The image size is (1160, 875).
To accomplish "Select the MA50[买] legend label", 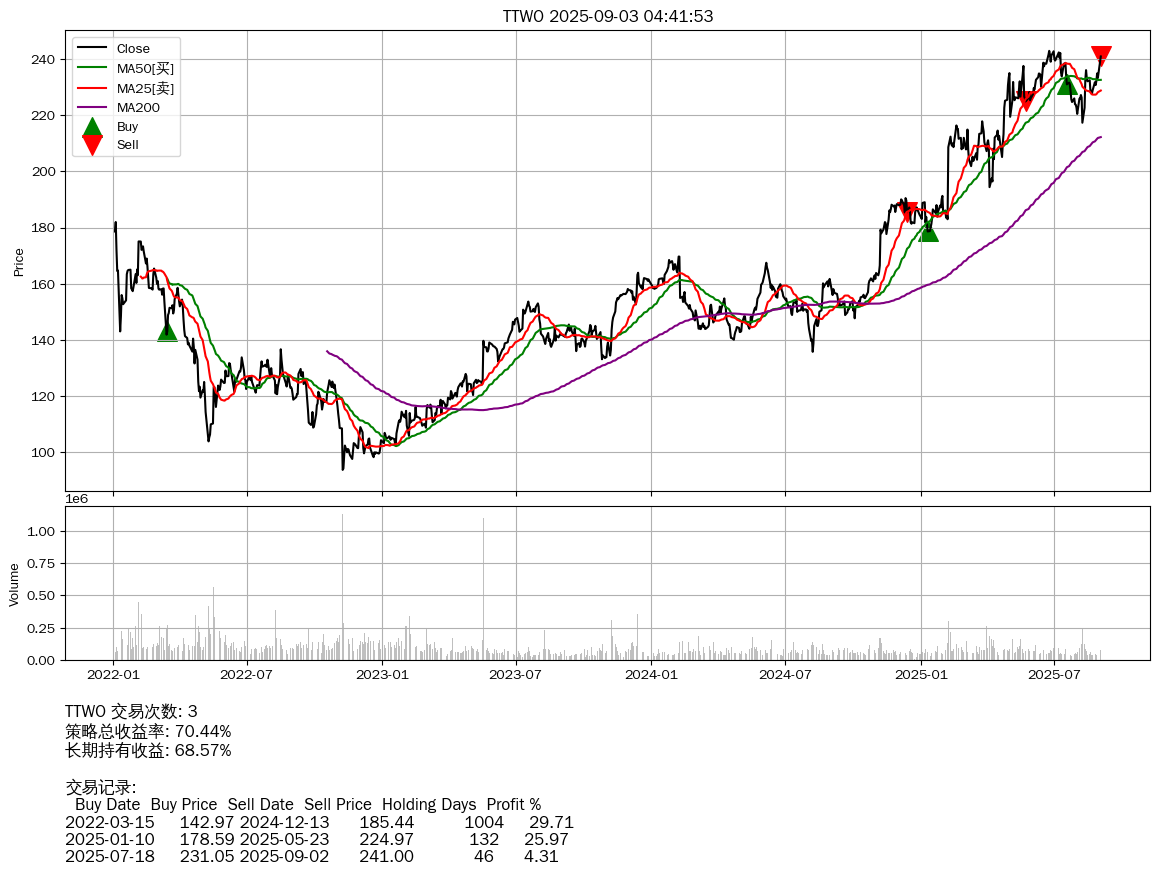I will 145,69.
